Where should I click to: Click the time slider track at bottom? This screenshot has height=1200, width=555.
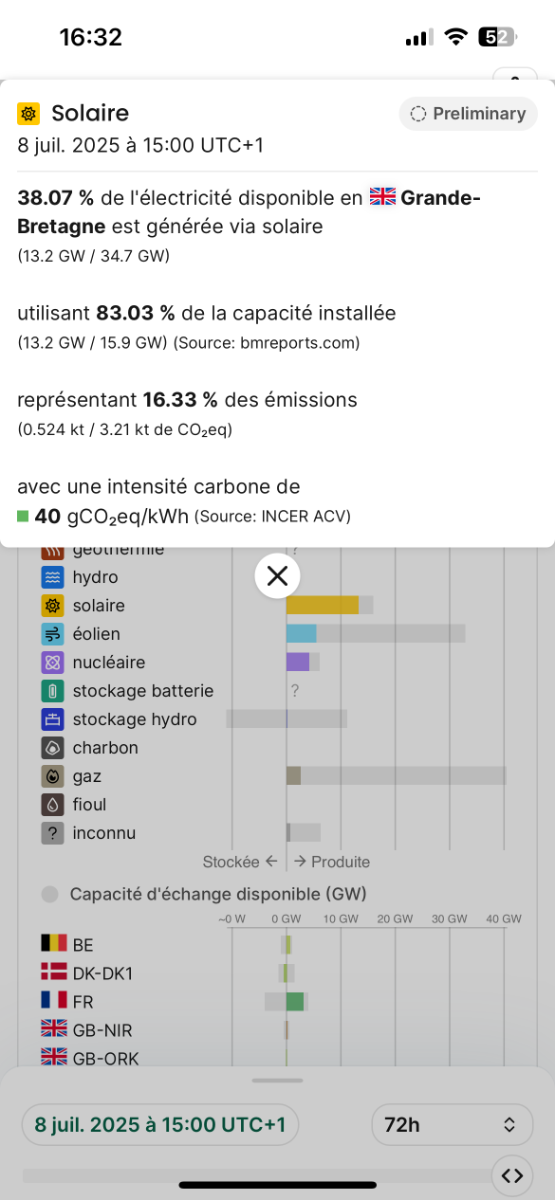(x=255, y=1176)
